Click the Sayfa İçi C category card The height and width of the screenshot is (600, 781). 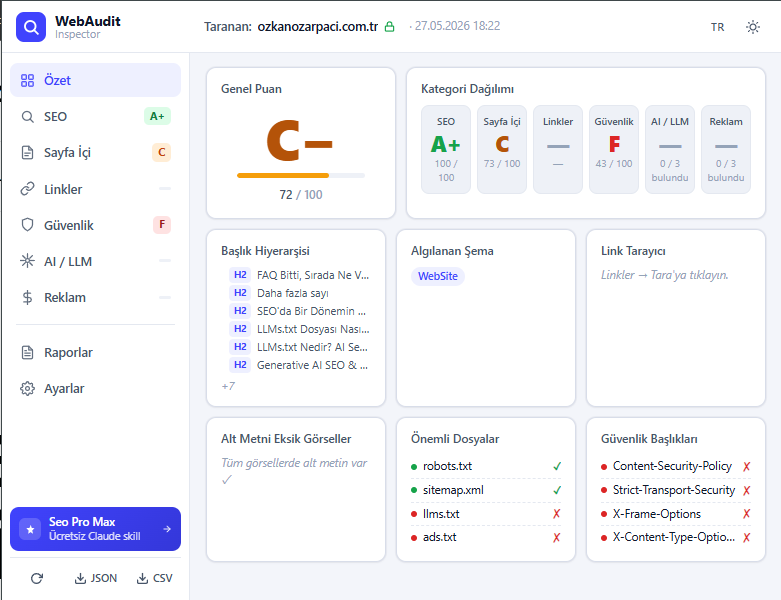pyautogui.click(x=502, y=149)
